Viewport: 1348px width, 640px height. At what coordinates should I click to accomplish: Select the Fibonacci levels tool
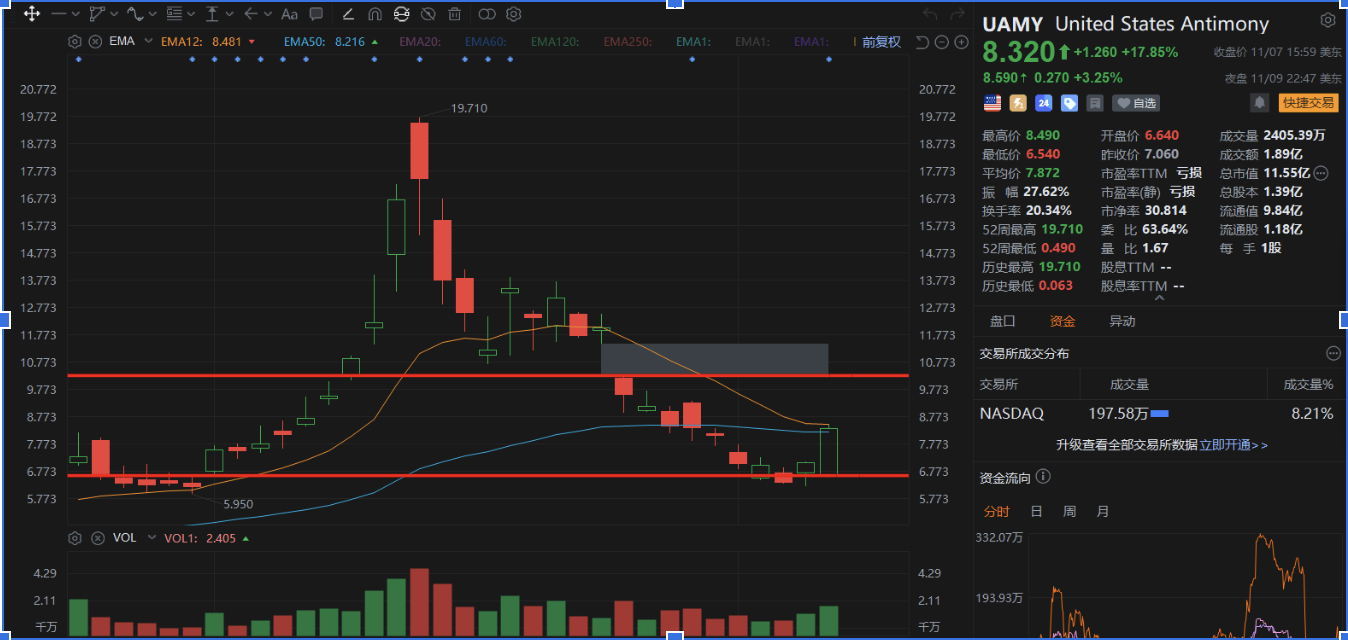pos(175,14)
